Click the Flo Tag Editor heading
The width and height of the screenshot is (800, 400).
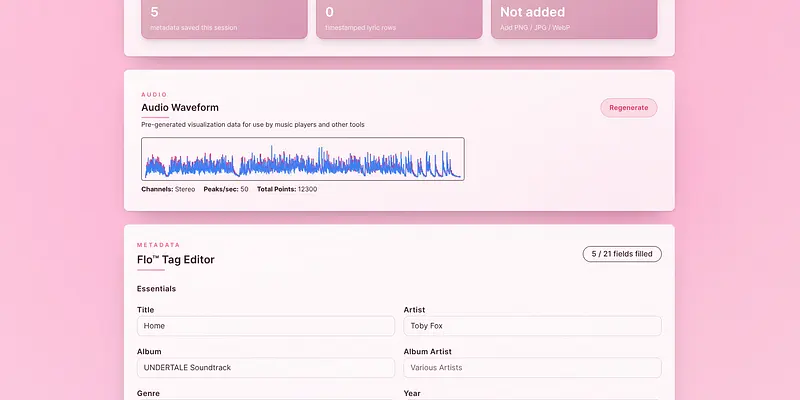pos(176,260)
